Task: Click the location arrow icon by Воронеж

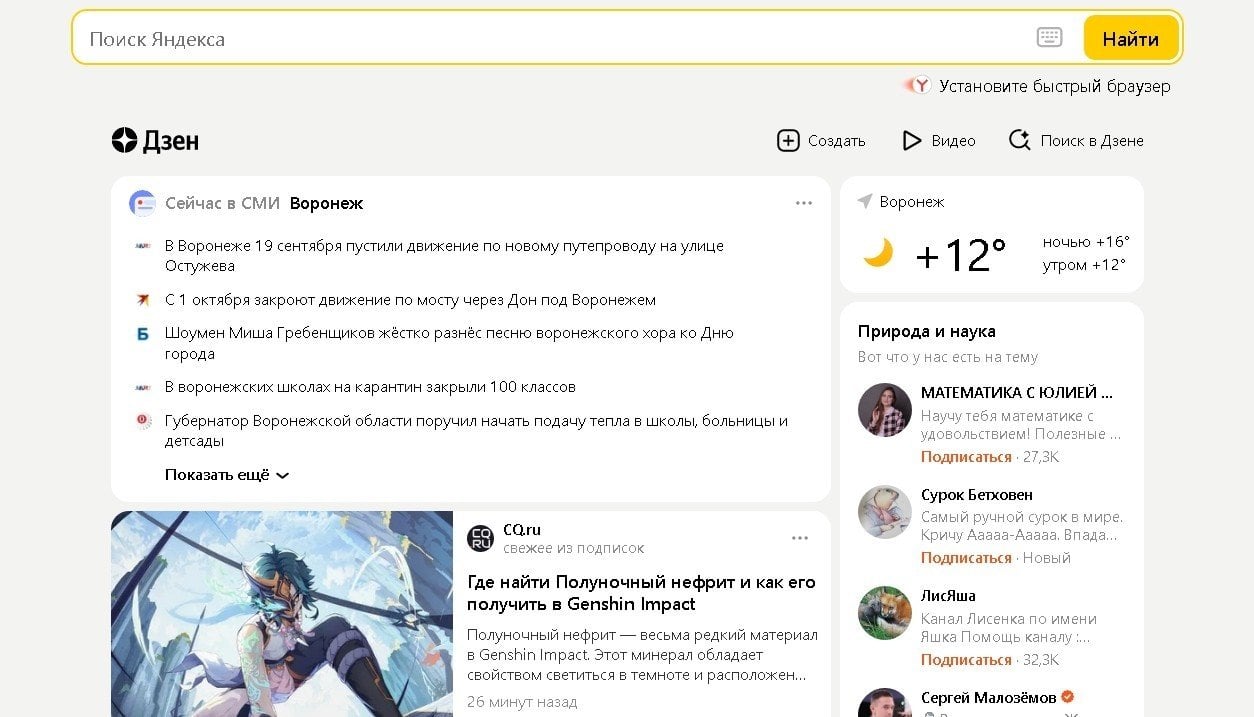Action: (865, 201)
